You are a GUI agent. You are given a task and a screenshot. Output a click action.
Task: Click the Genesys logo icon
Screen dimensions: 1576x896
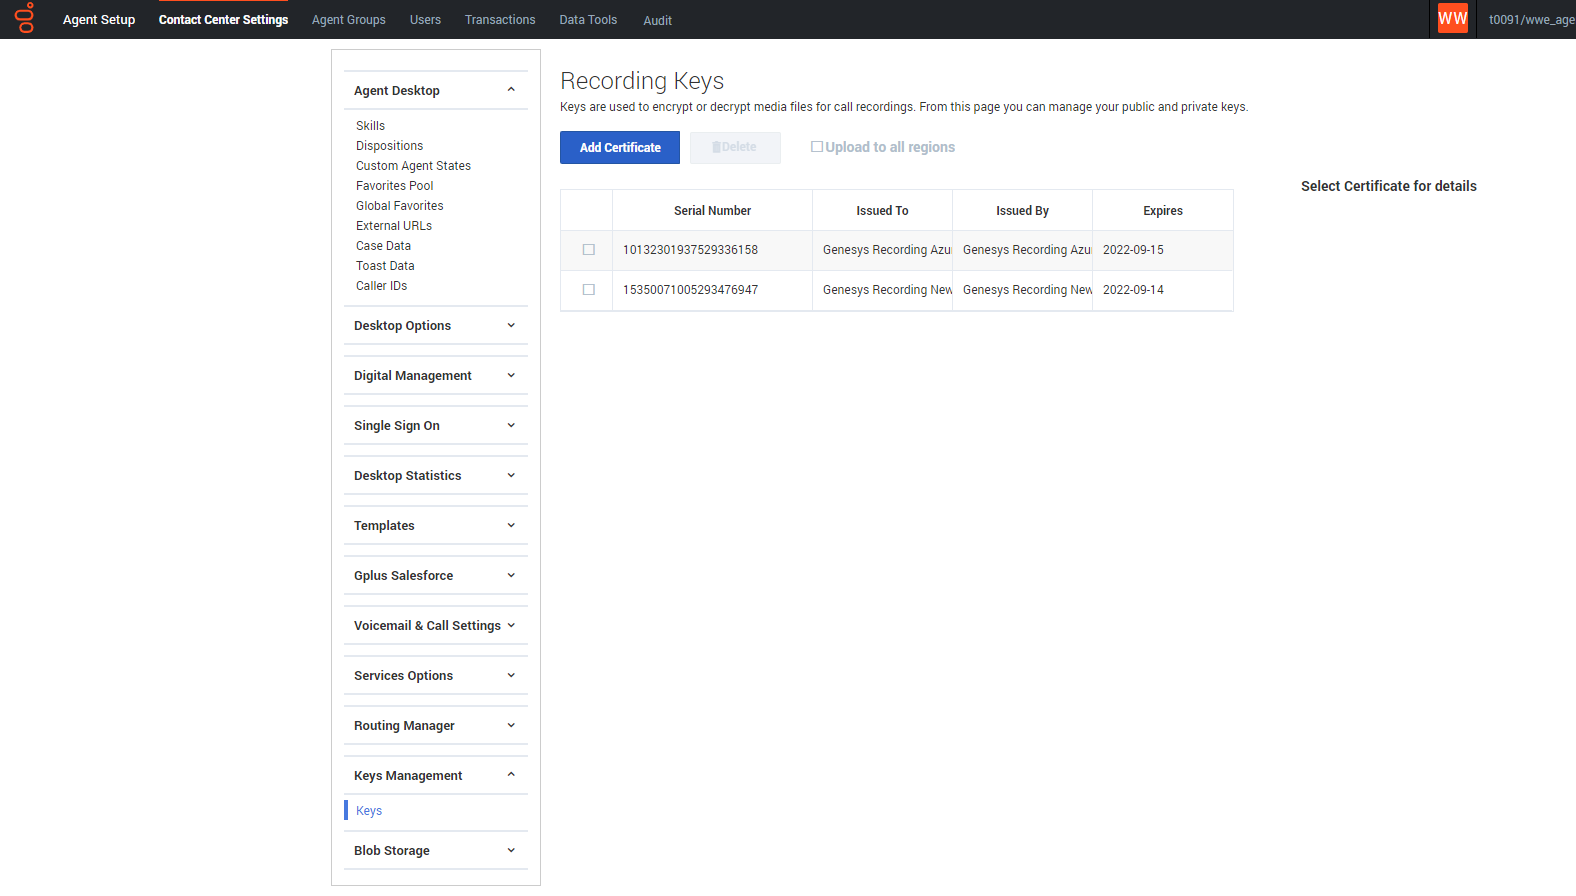point(25,18)
